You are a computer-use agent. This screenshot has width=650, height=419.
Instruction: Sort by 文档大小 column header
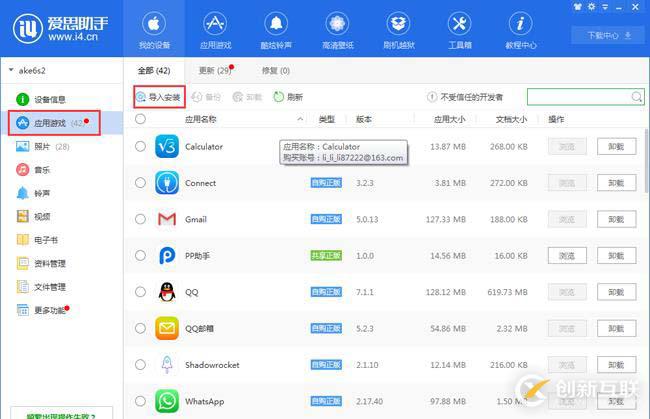511,119
